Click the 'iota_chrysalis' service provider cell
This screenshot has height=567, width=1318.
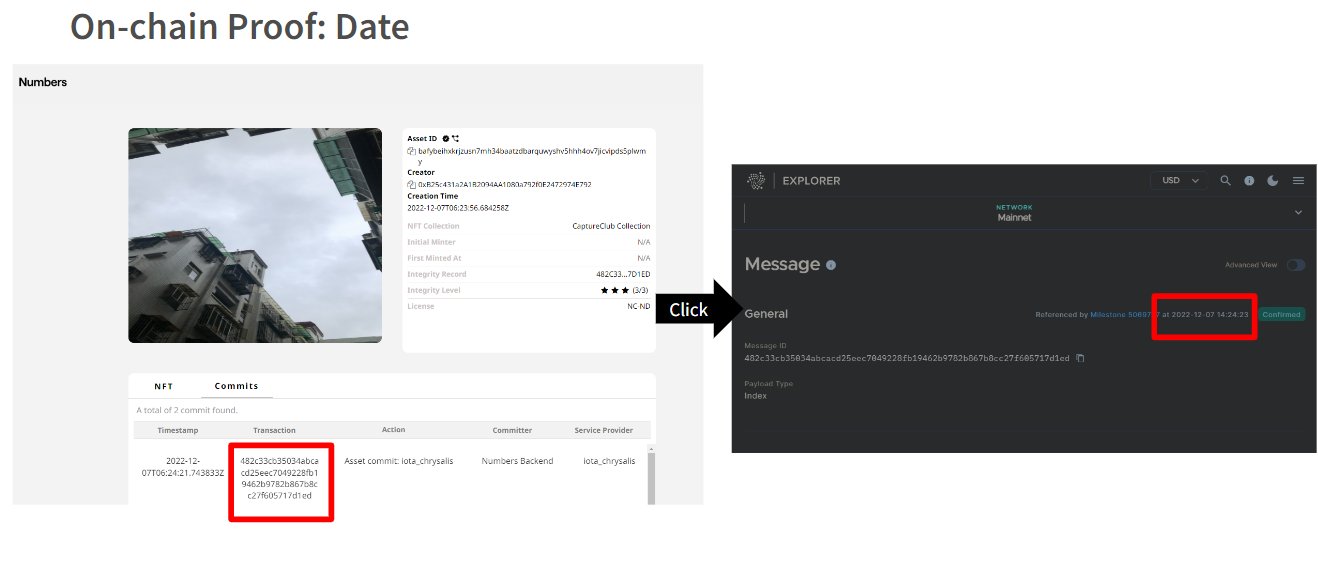point(608,461)
